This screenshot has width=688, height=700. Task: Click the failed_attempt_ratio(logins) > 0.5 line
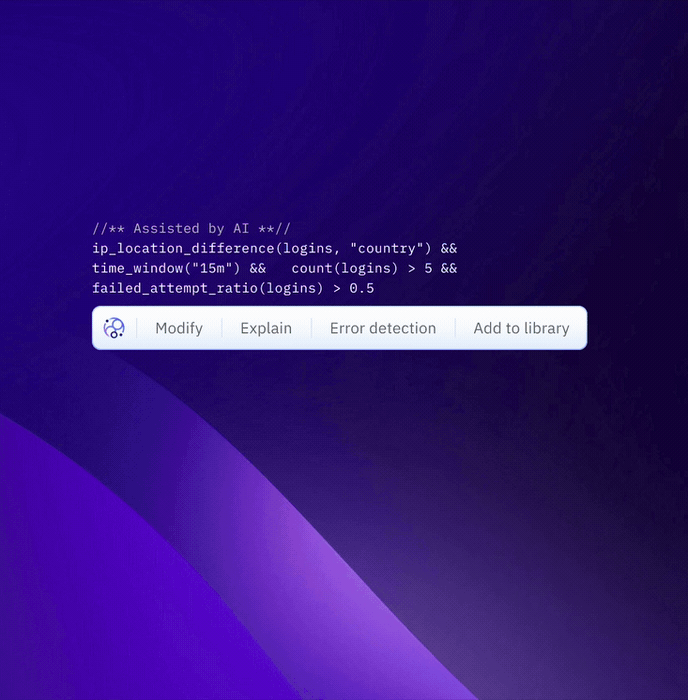pos(233,288)
